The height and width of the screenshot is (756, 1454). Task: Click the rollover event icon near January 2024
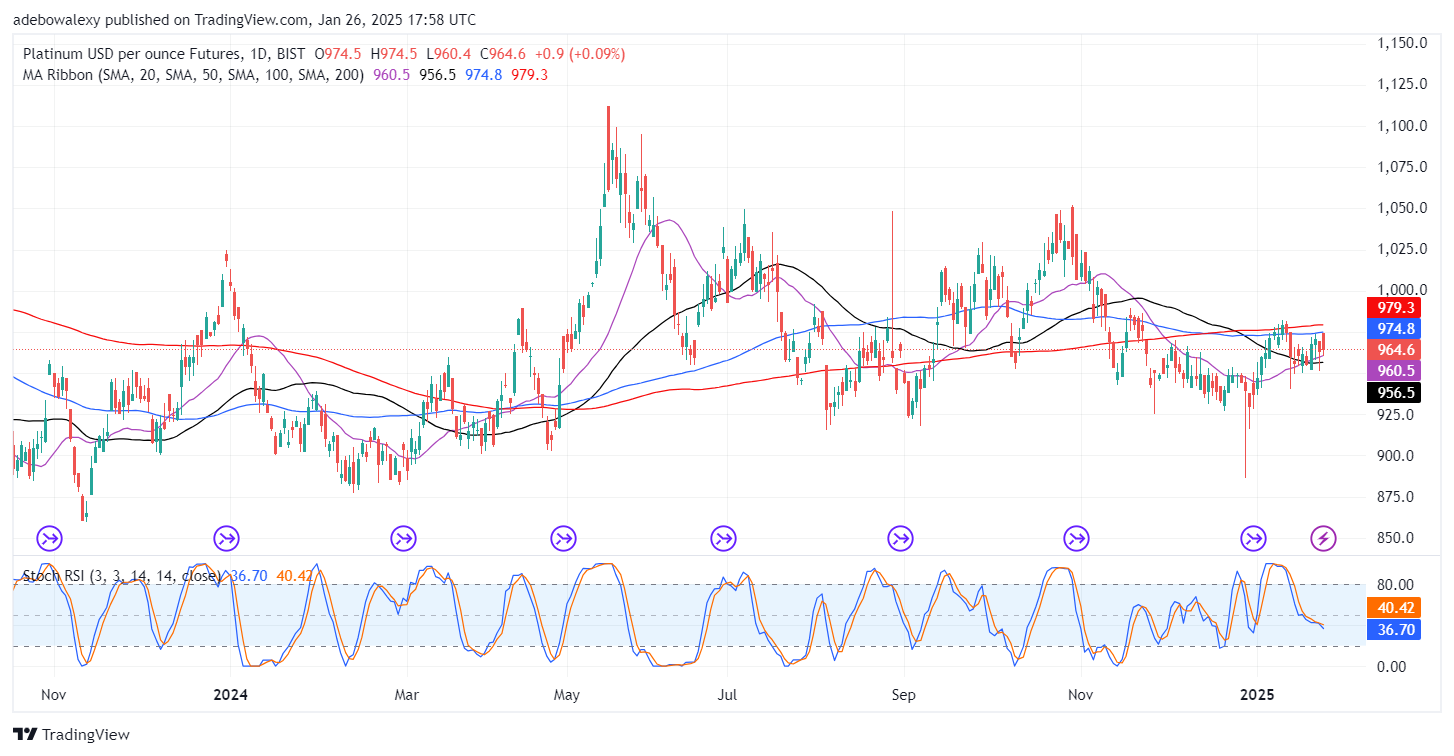(x=227, y=539)
